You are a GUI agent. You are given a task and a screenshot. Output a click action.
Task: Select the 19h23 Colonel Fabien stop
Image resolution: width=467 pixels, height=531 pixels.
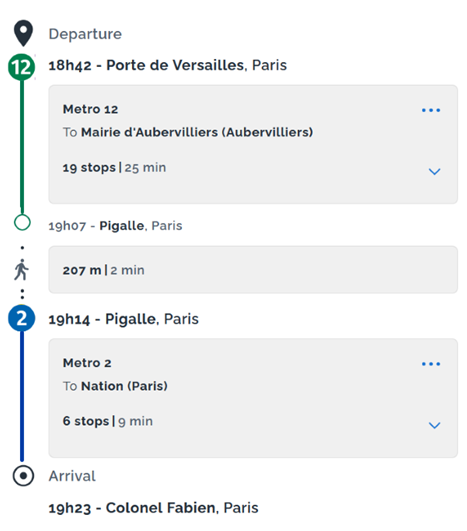(153, 508)
